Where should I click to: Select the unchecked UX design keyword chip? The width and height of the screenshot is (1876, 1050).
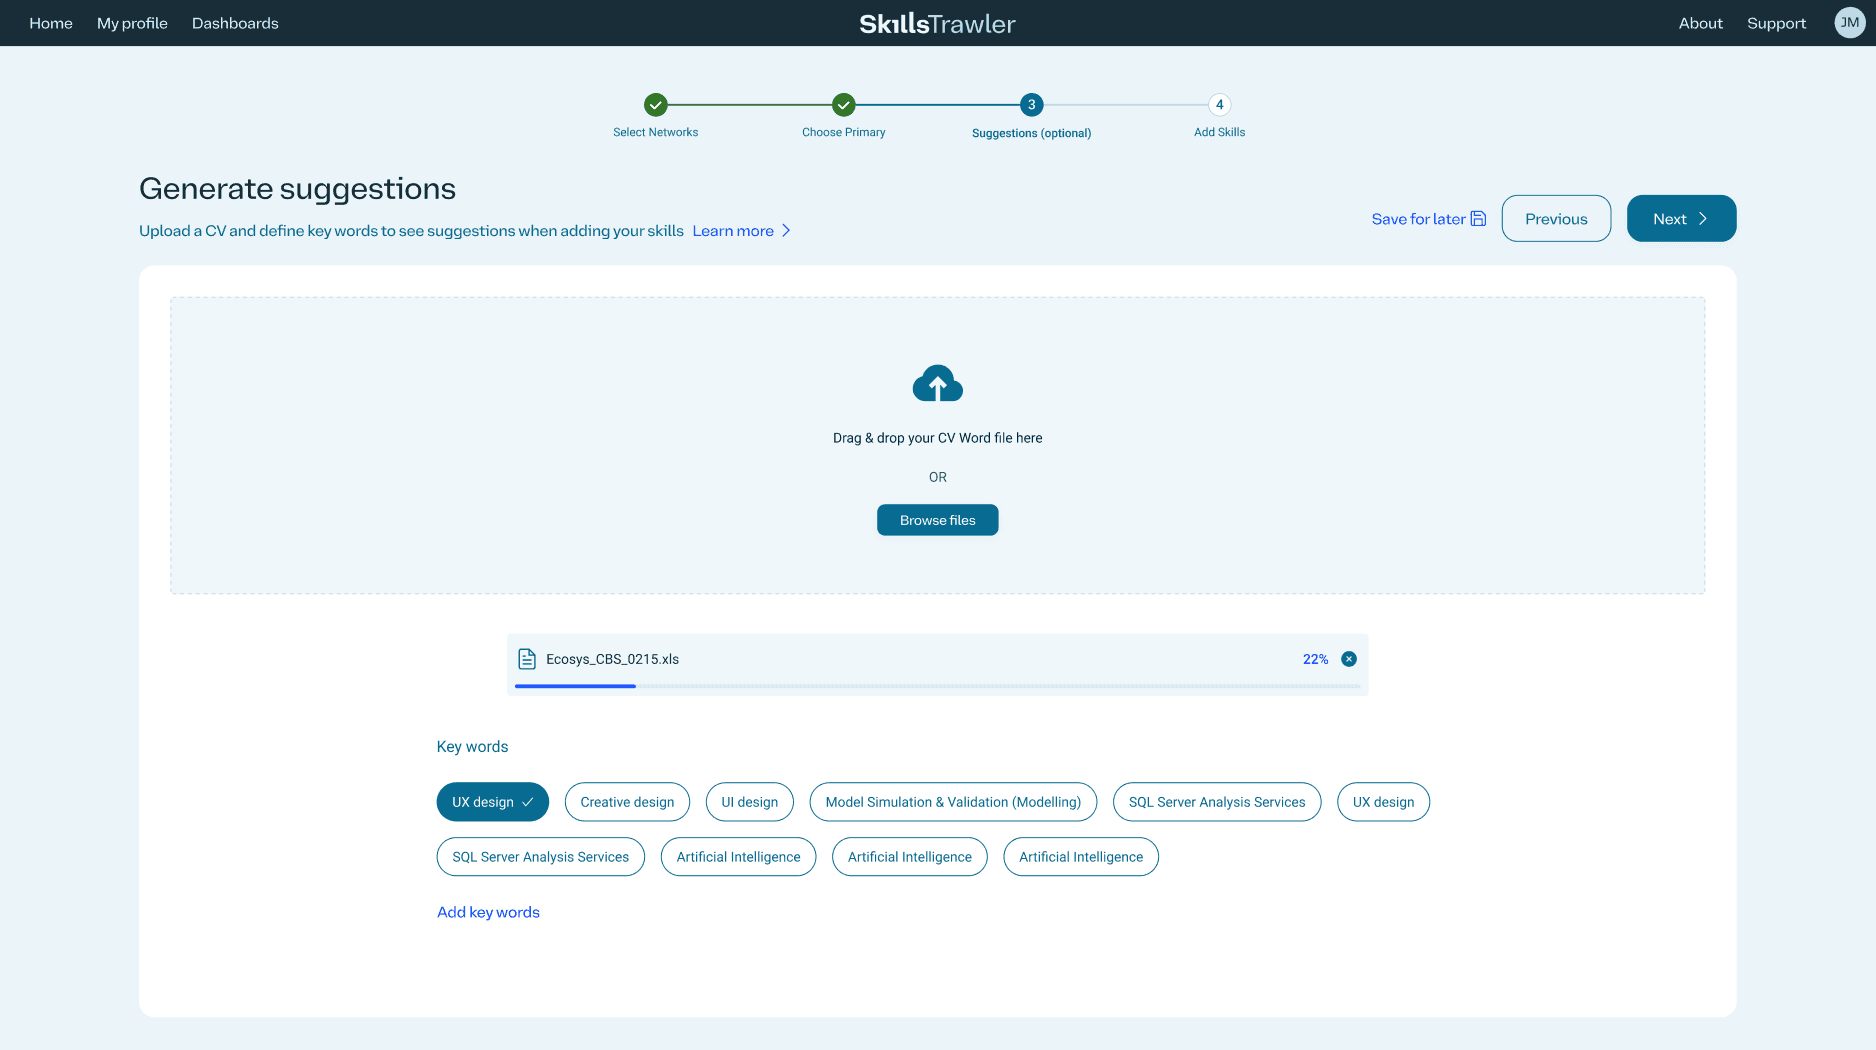1383,802
